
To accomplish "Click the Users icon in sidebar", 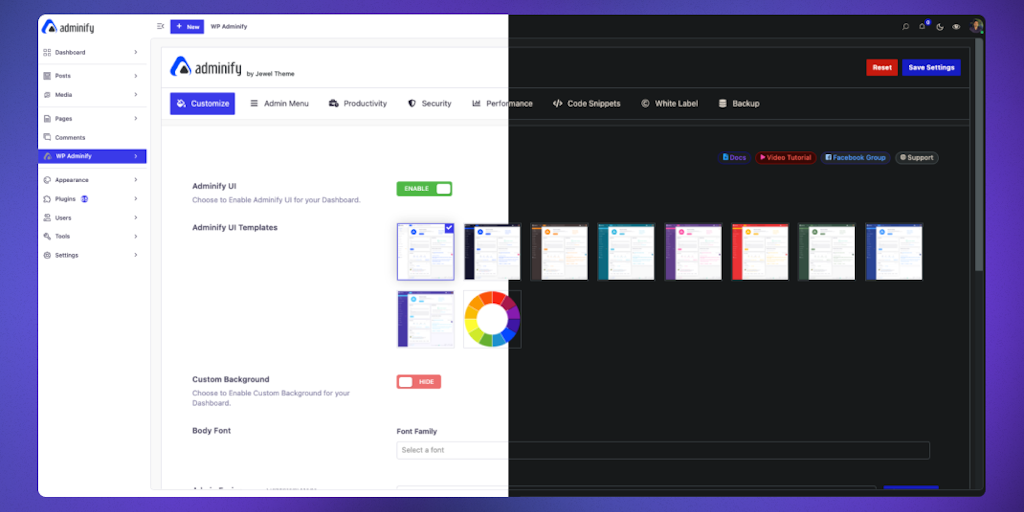I will 47,217.
